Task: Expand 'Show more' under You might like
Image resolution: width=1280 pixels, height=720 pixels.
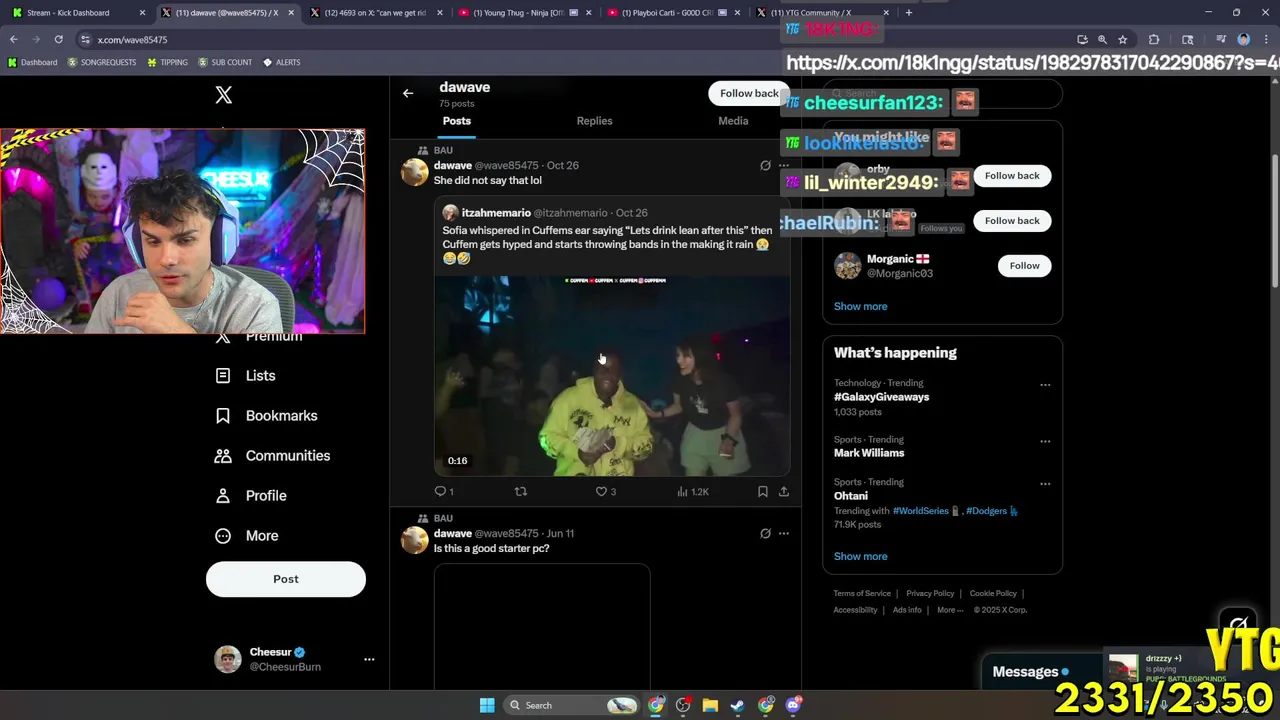Action: 860,306
